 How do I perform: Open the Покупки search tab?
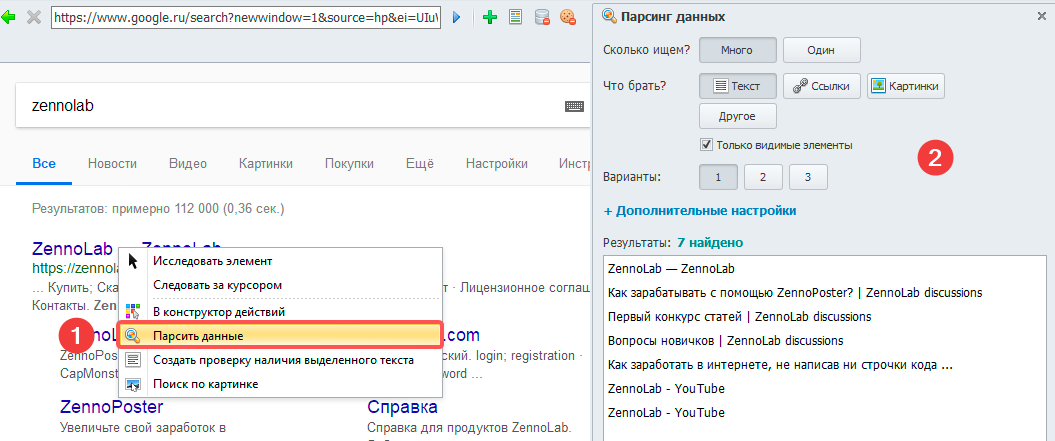[349, 164]
